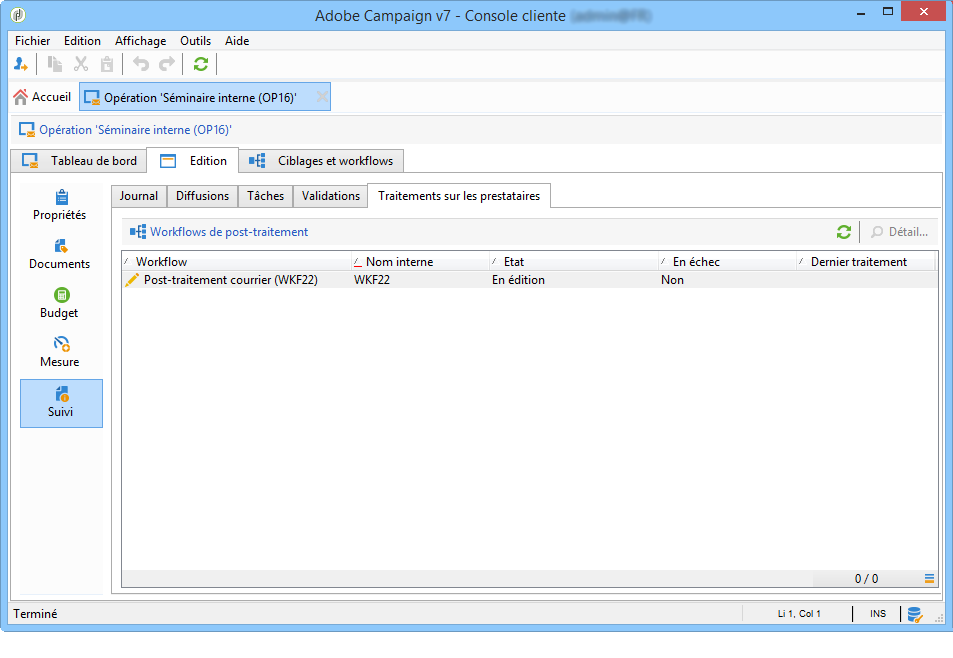This screenshot has height=658, width=953.
Task: Click the pencil icon of Post-traitement courrier row
Action: coord(131,280)
